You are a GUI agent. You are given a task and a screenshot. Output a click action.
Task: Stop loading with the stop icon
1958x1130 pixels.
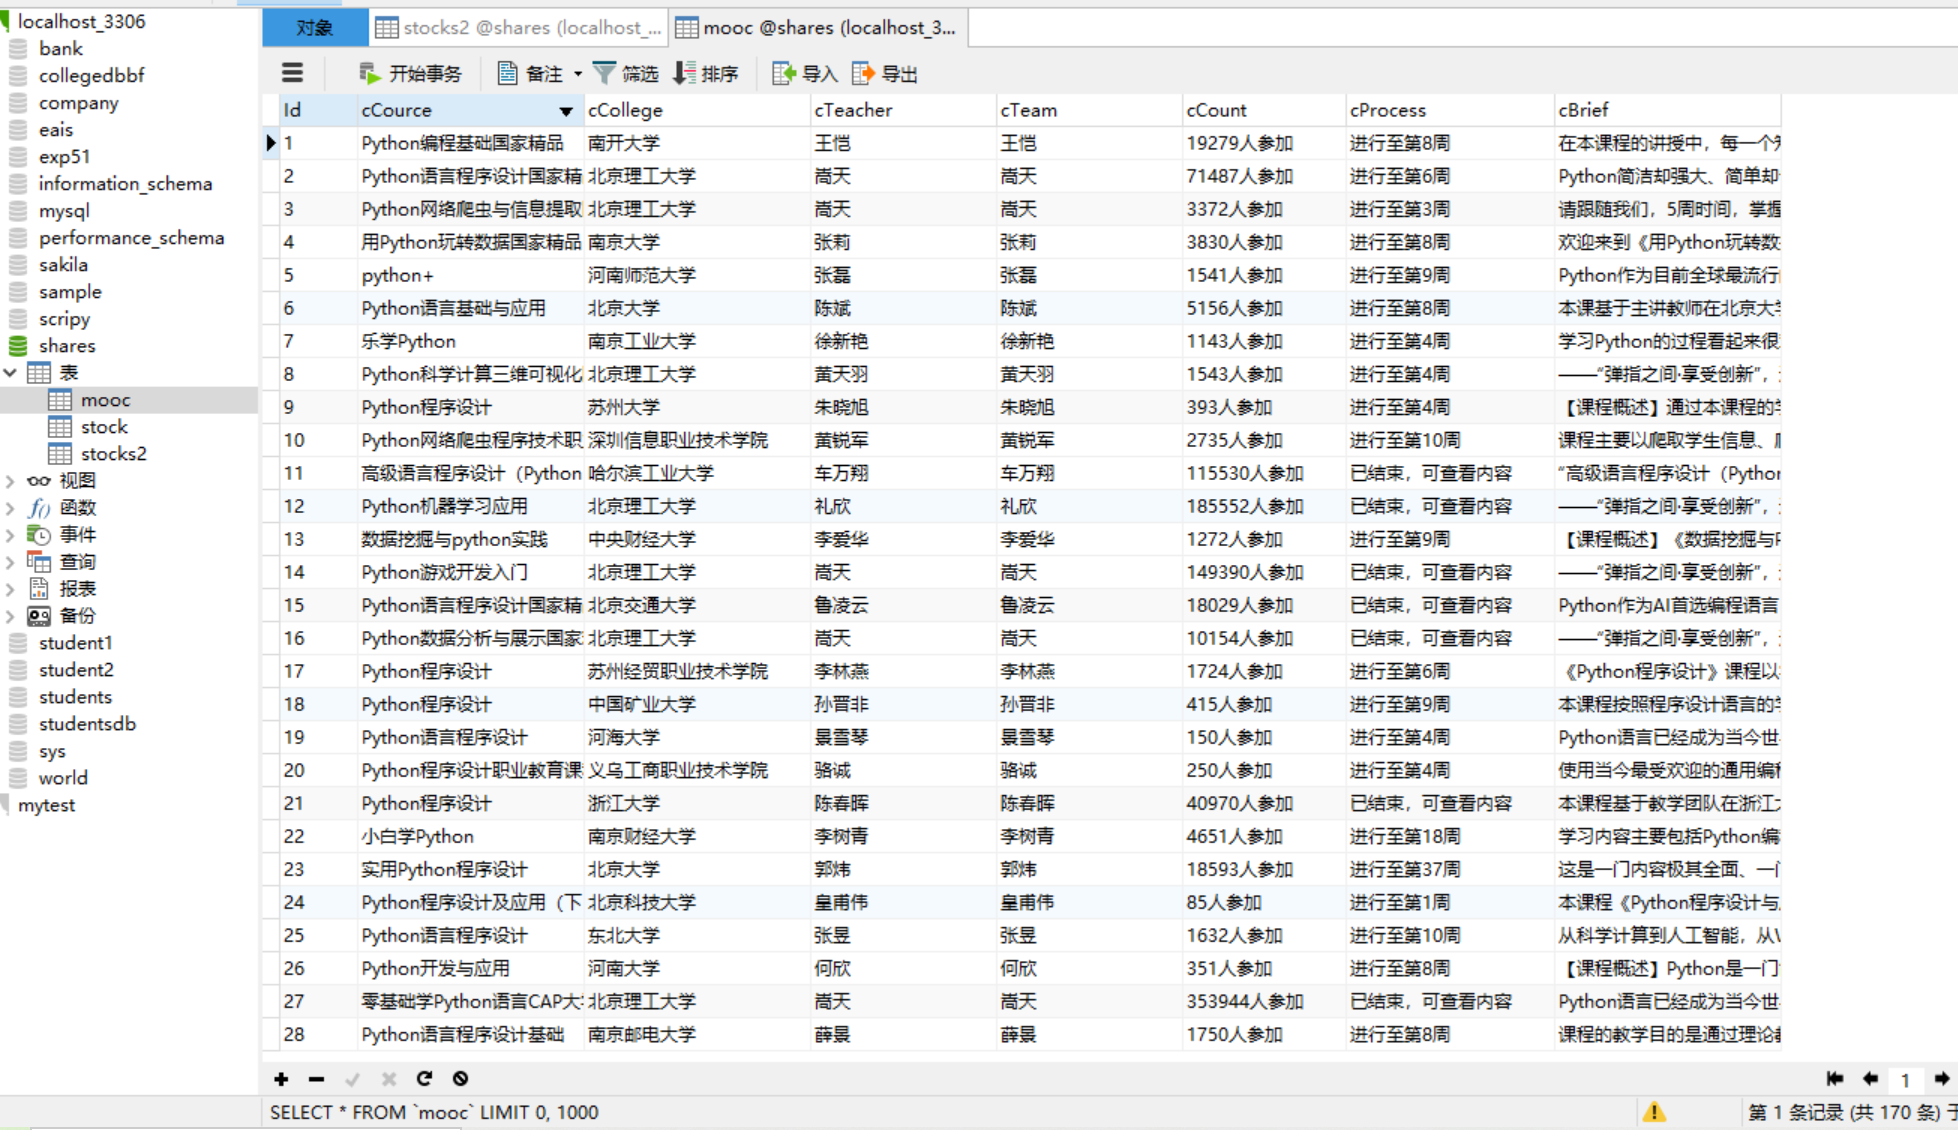460,1079
